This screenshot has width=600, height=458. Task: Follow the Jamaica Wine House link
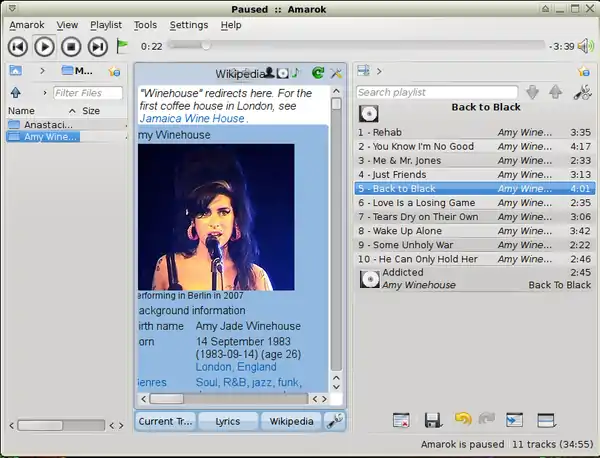point(190,118)
